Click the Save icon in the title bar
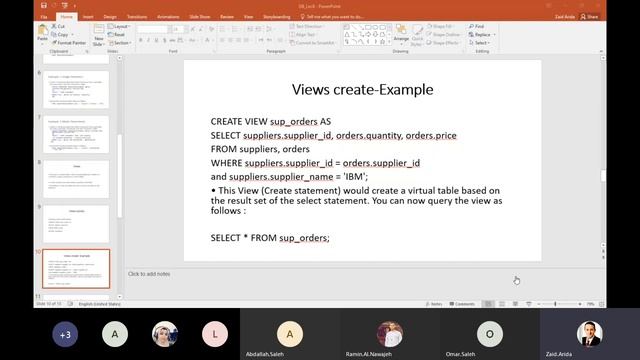Image resolution: width=640 pixels, height=360 pixels. point(44,5)
